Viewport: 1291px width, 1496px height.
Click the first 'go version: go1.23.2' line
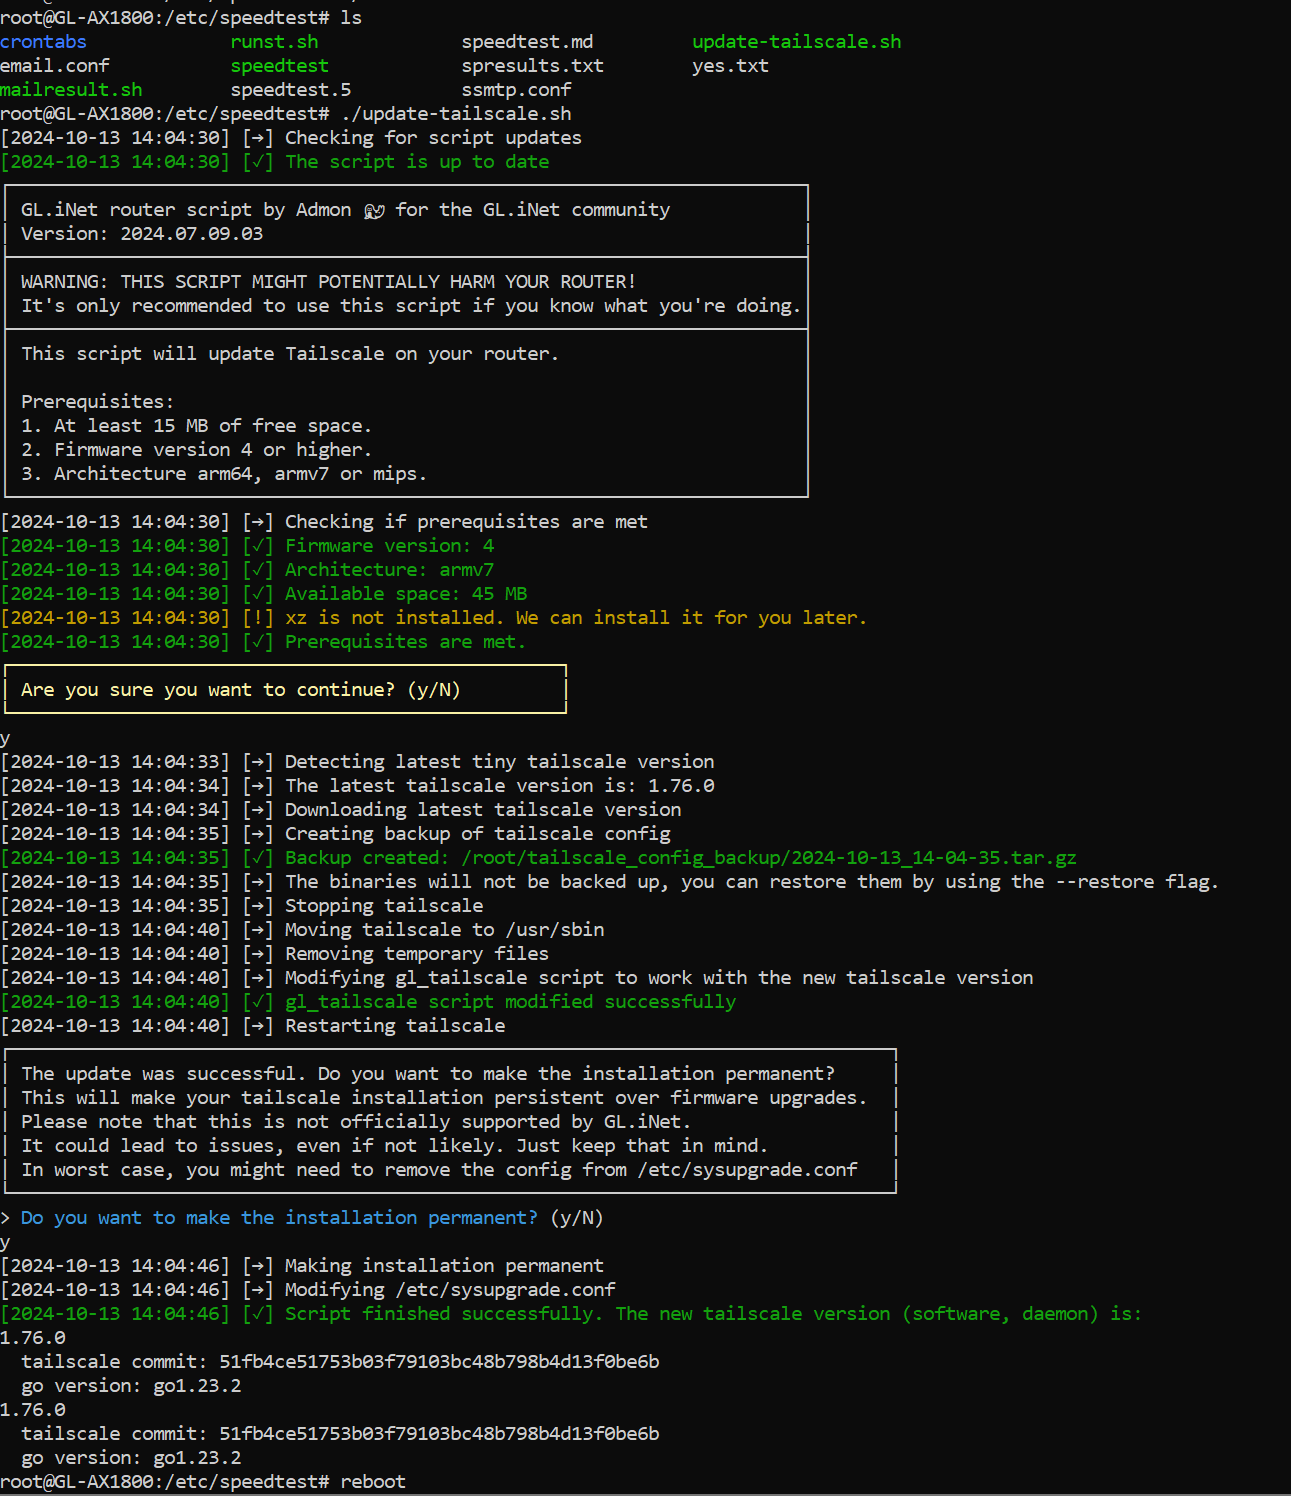pos(131,1386)
